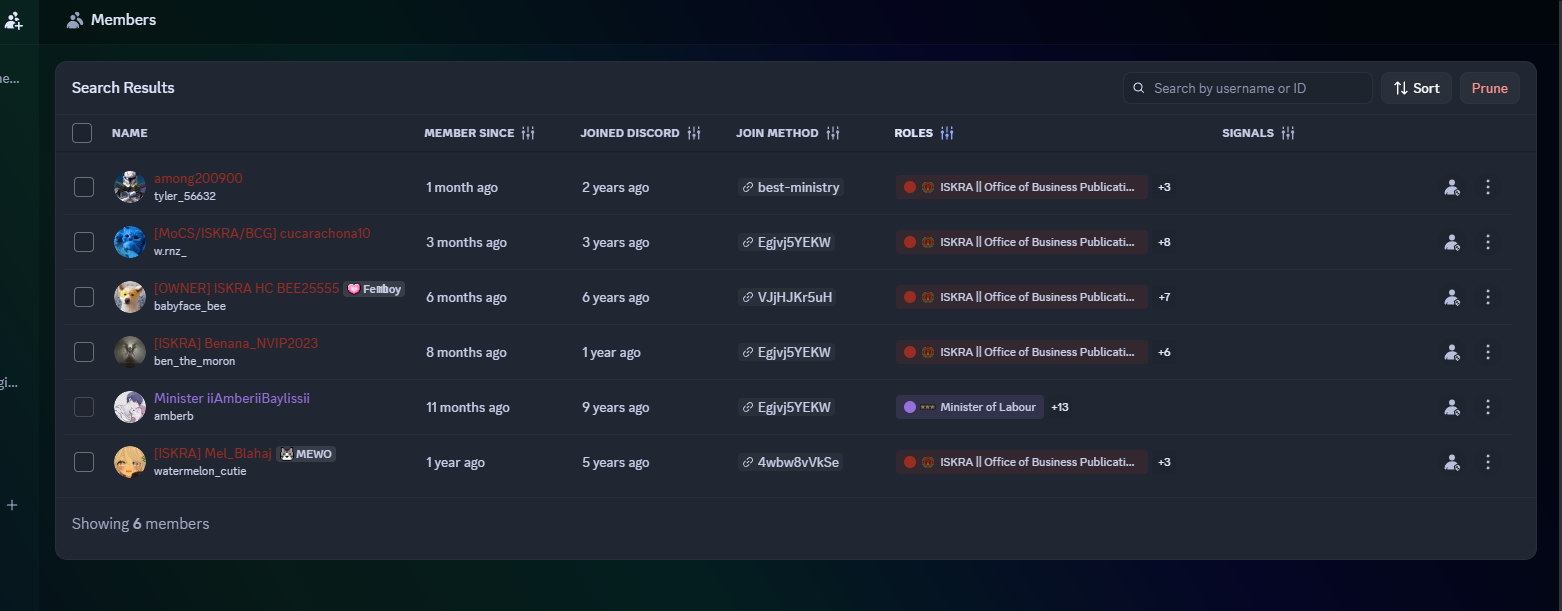Click Member Since filter icon
Screen dimensions: 1562x611
(x=528, y=133)
